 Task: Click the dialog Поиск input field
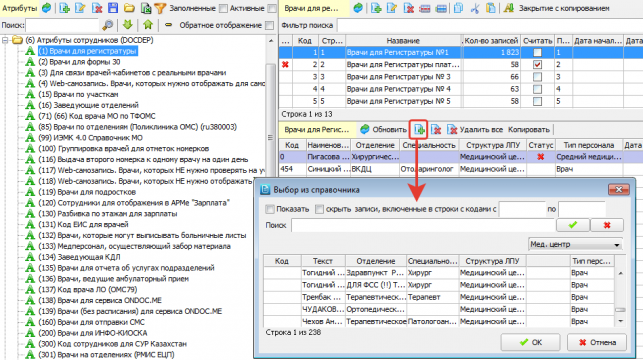click(x=423, y=225)
